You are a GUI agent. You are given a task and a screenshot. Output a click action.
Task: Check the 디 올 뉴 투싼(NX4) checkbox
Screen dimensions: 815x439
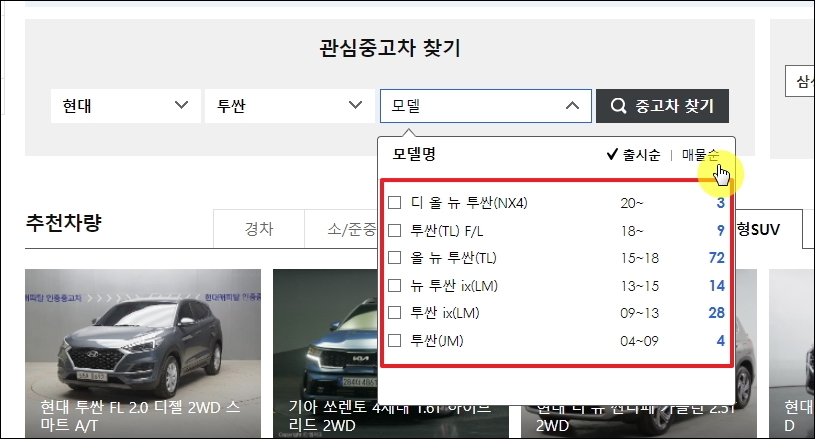(395, 203)
